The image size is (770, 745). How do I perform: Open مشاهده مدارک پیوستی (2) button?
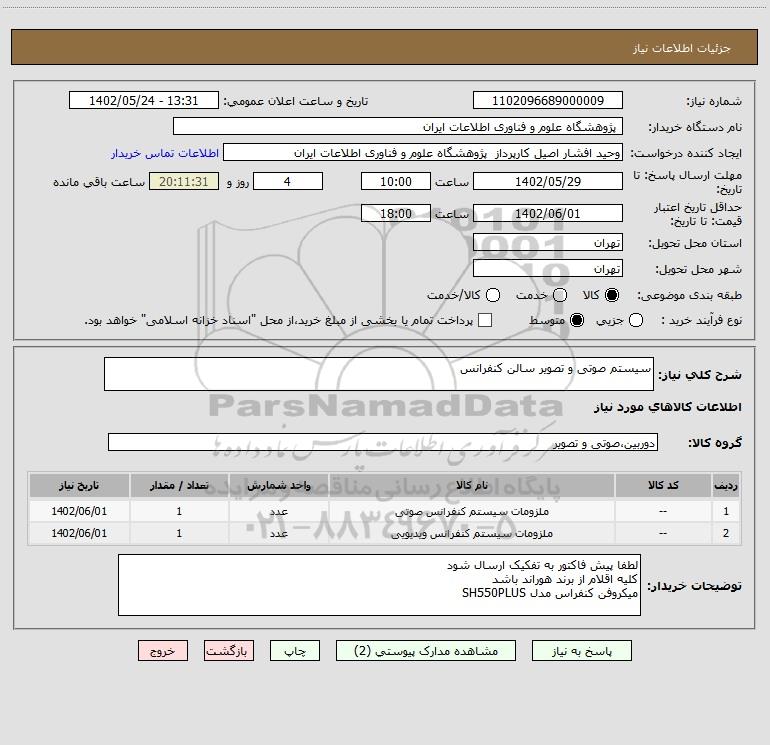(426, 651)
